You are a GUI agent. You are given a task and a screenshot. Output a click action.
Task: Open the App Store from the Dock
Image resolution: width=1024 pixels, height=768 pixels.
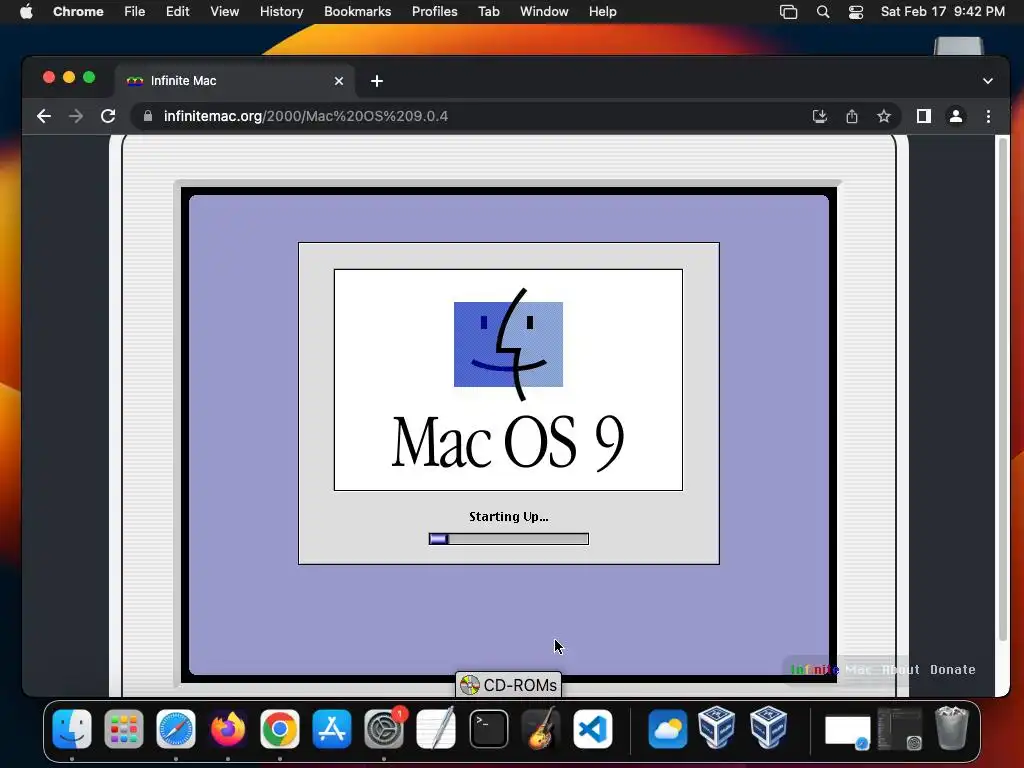point(332,729)
